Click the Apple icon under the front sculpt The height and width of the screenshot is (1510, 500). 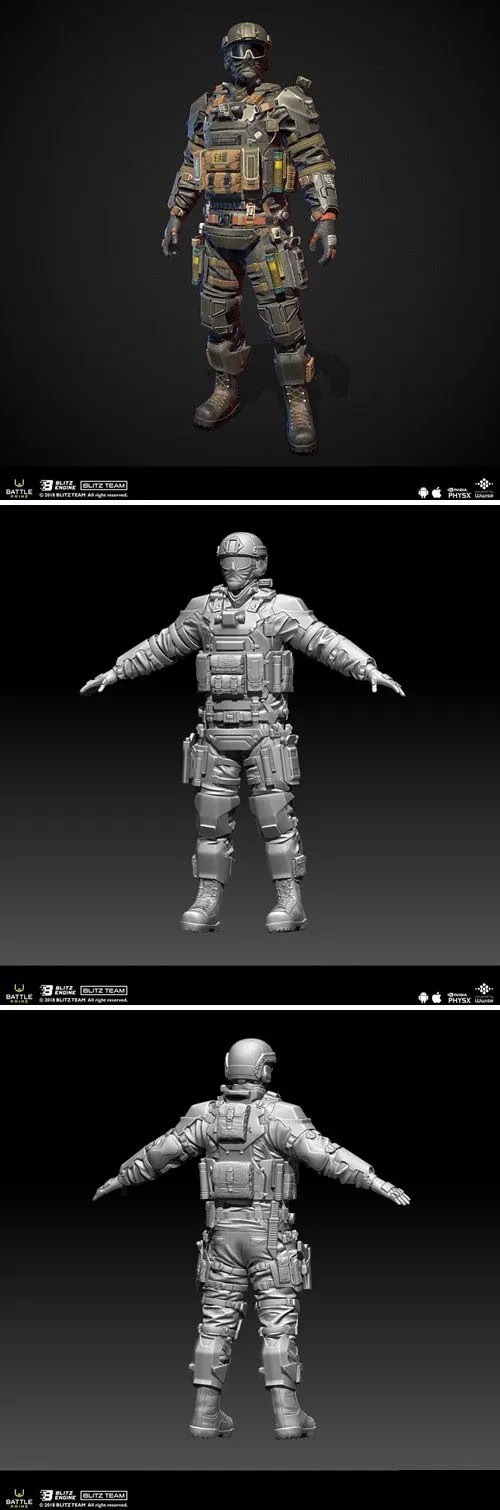437,998
